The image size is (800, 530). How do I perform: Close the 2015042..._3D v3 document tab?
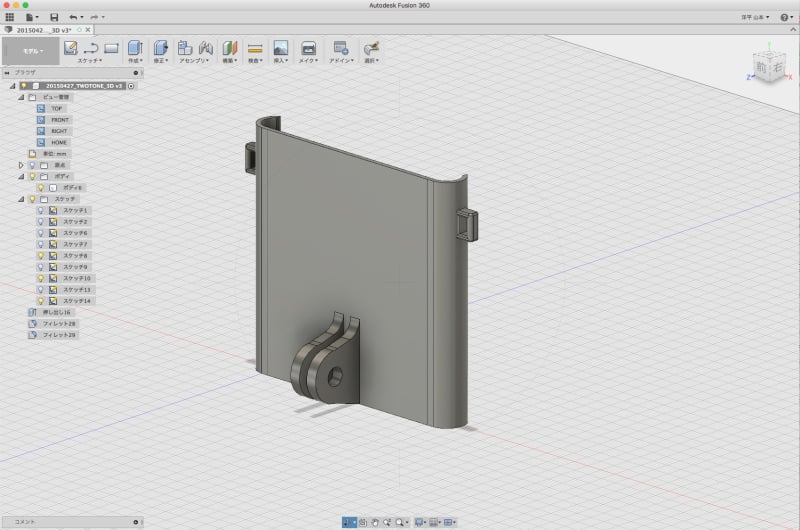pos(88,30)
